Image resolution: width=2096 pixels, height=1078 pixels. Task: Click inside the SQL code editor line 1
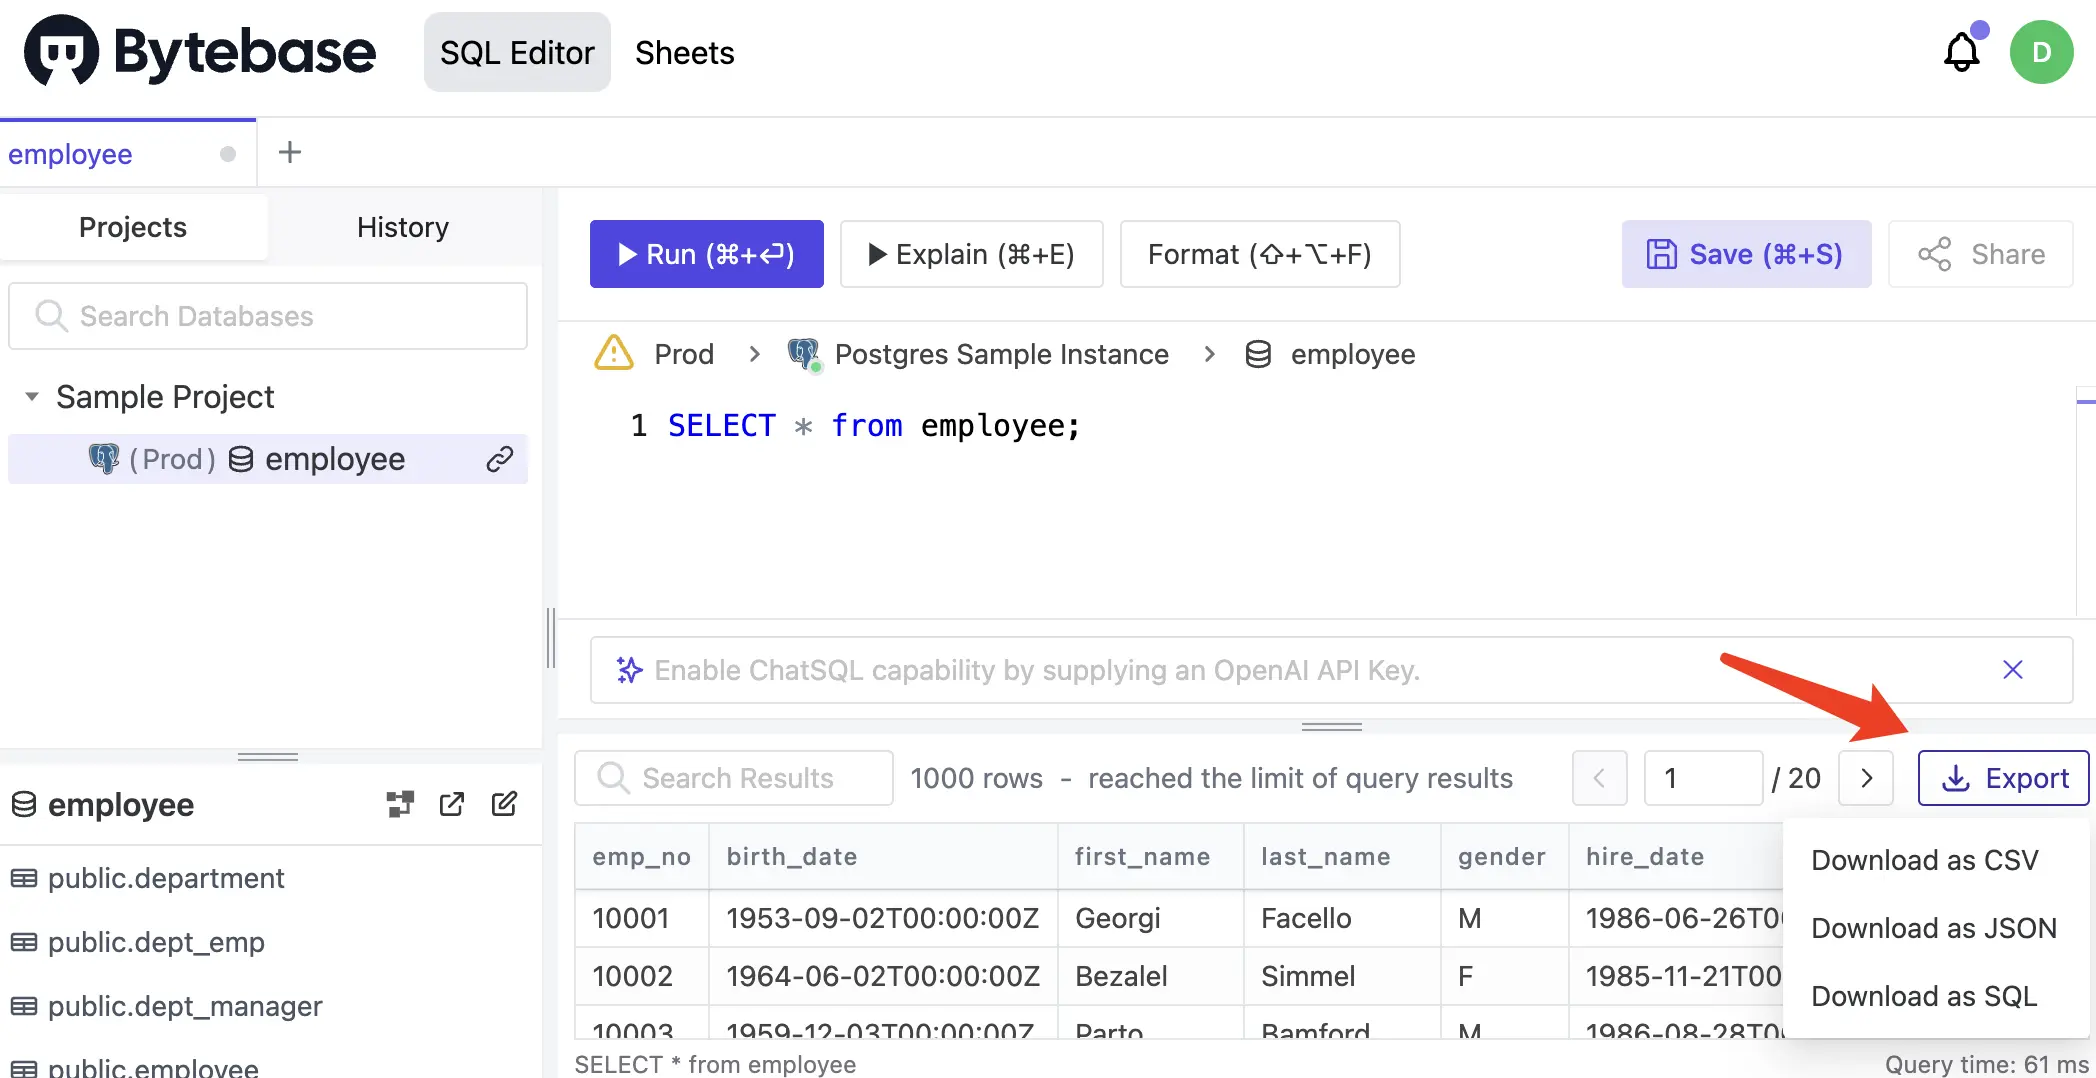tap(874, 426)
